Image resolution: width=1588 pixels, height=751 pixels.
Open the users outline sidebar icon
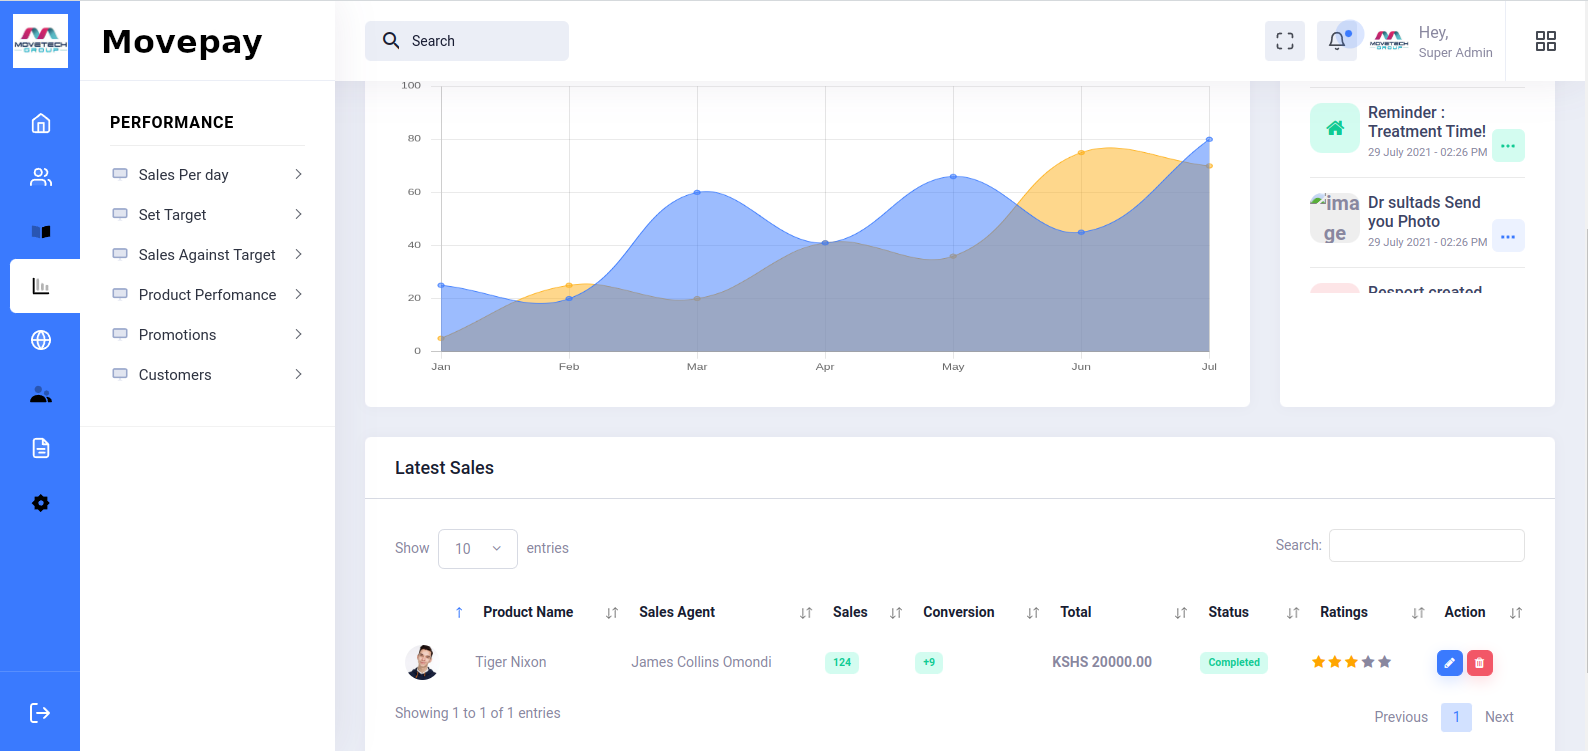coord(41,177)
